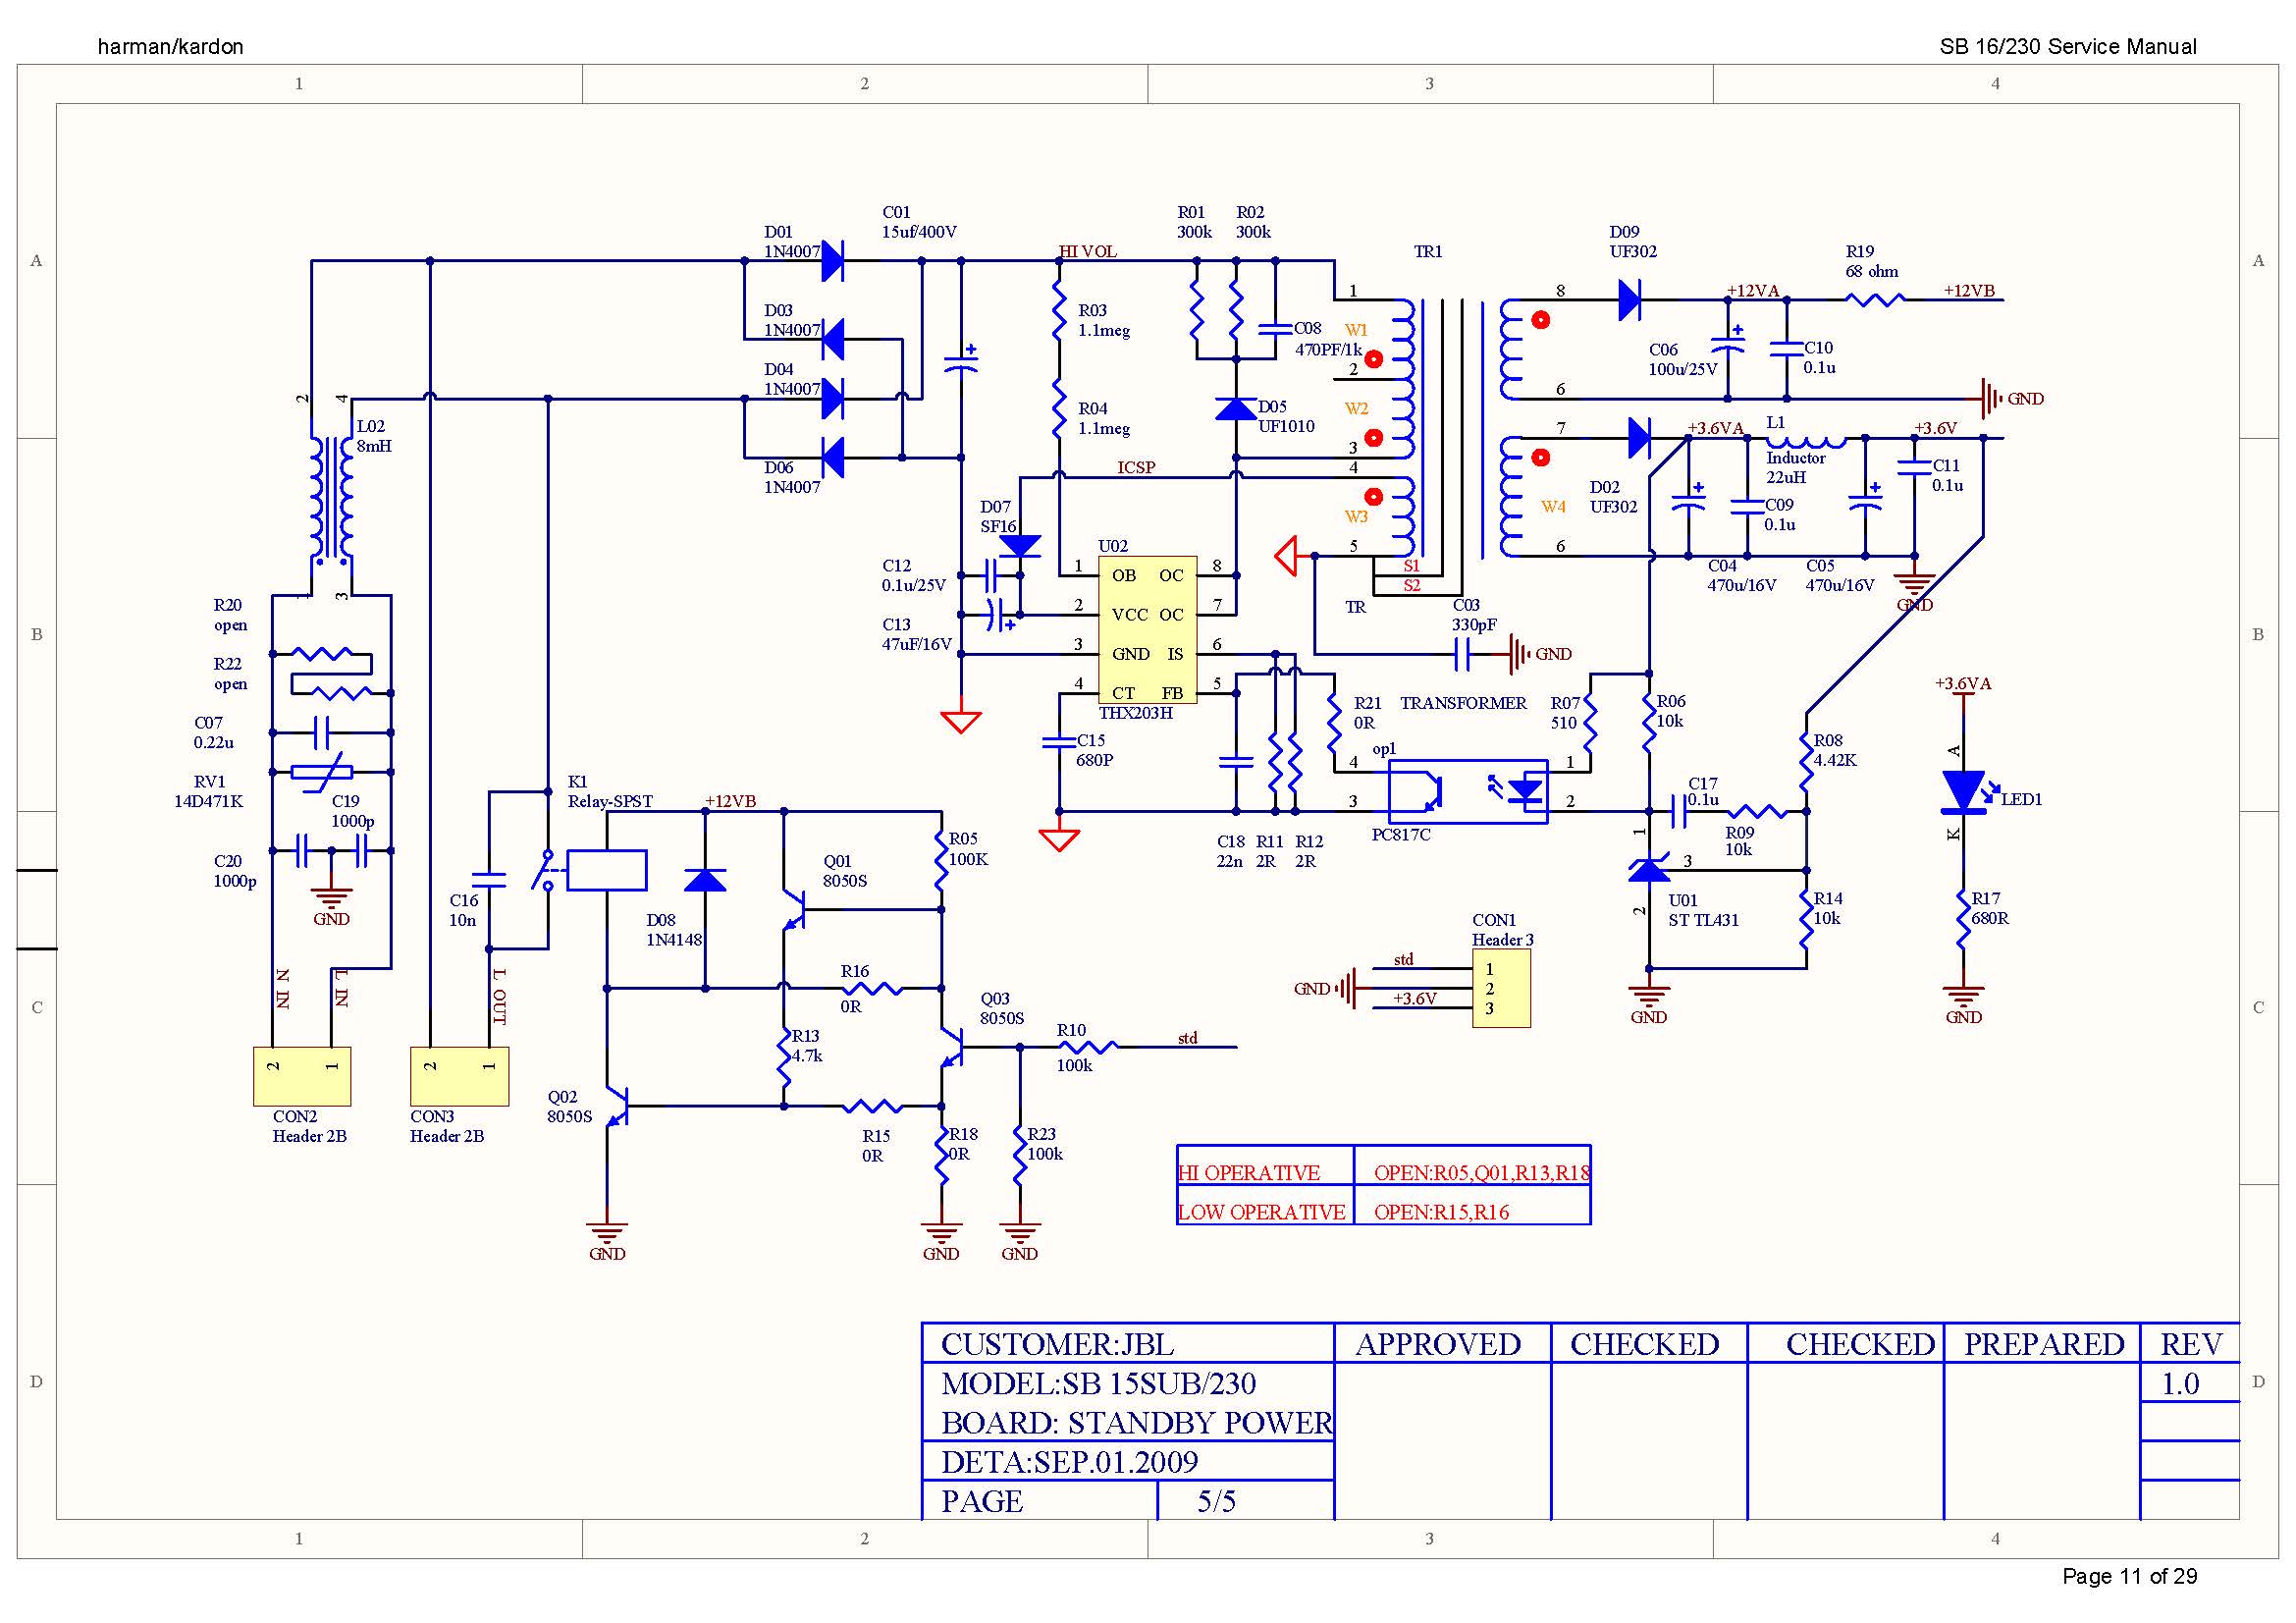This screenshot has height=1623, width=2296.
Task: Click the page number 5/5 cell
Action: [x=1216, y=1501]
